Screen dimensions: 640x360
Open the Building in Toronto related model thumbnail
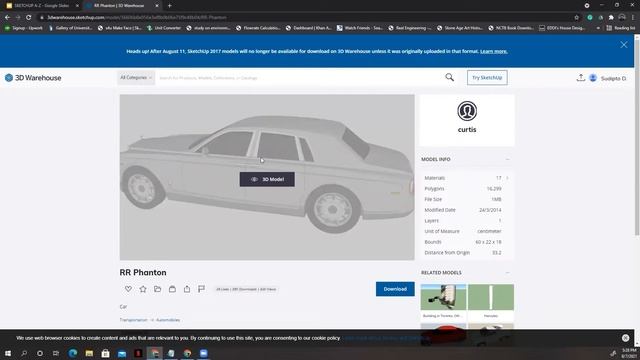443,297
